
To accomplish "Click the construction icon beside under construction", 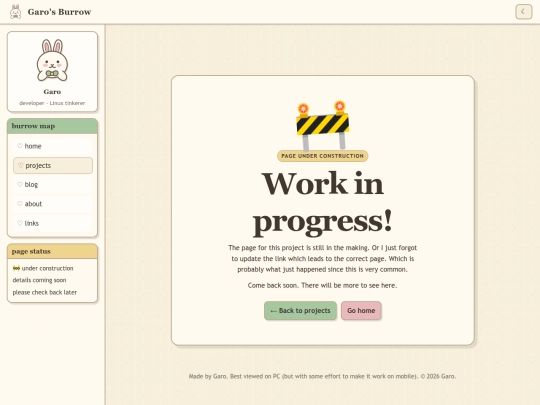I will 16,268.
